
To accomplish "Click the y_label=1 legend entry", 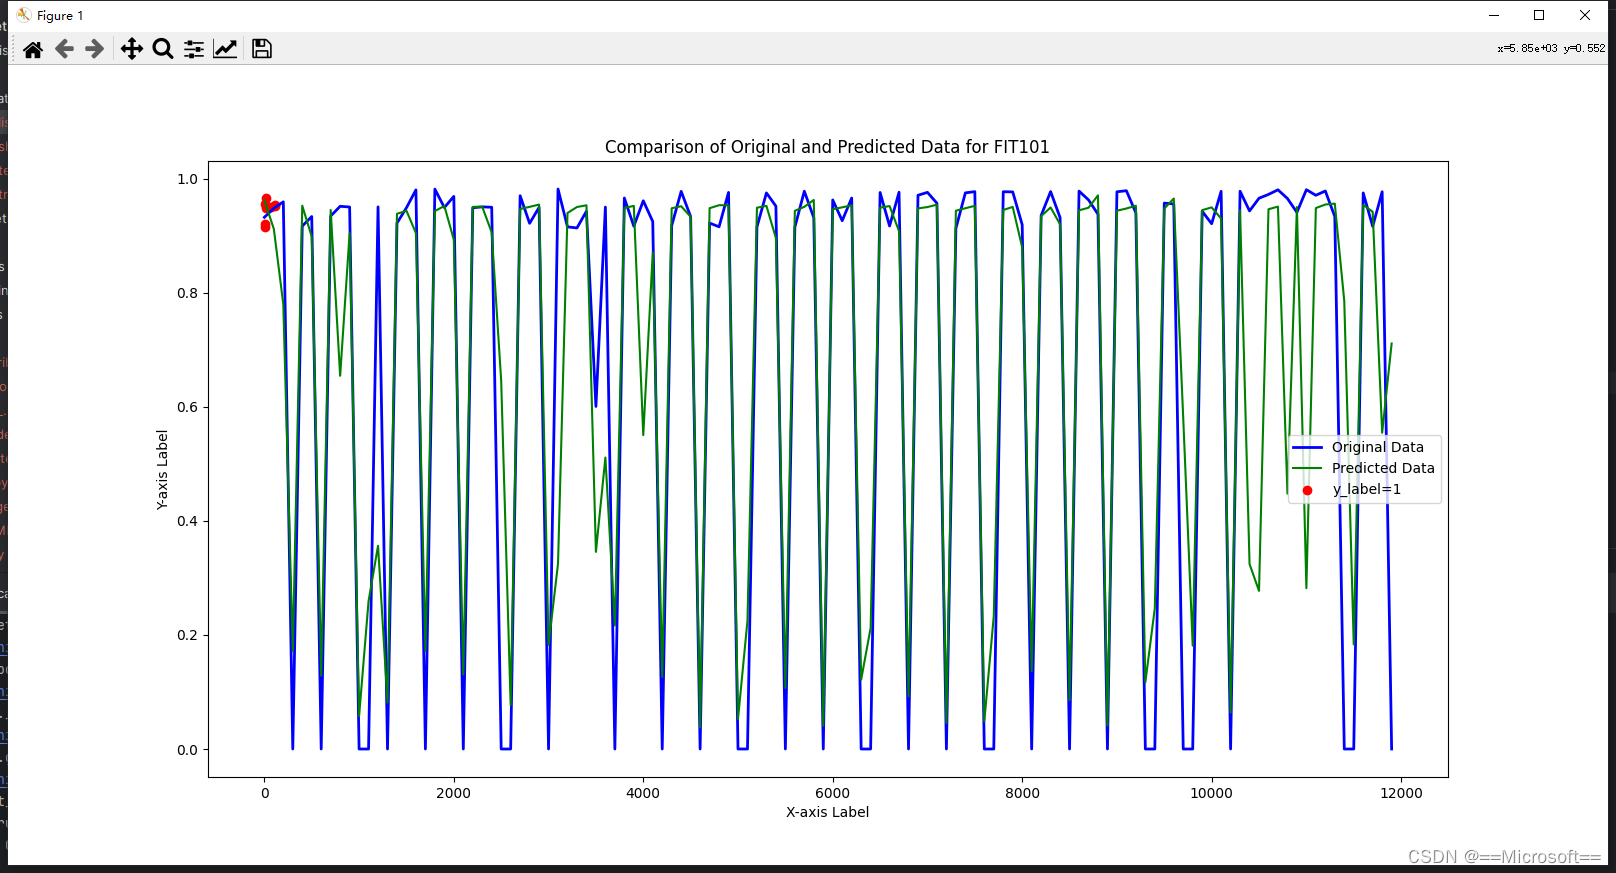I will 1366,489.
